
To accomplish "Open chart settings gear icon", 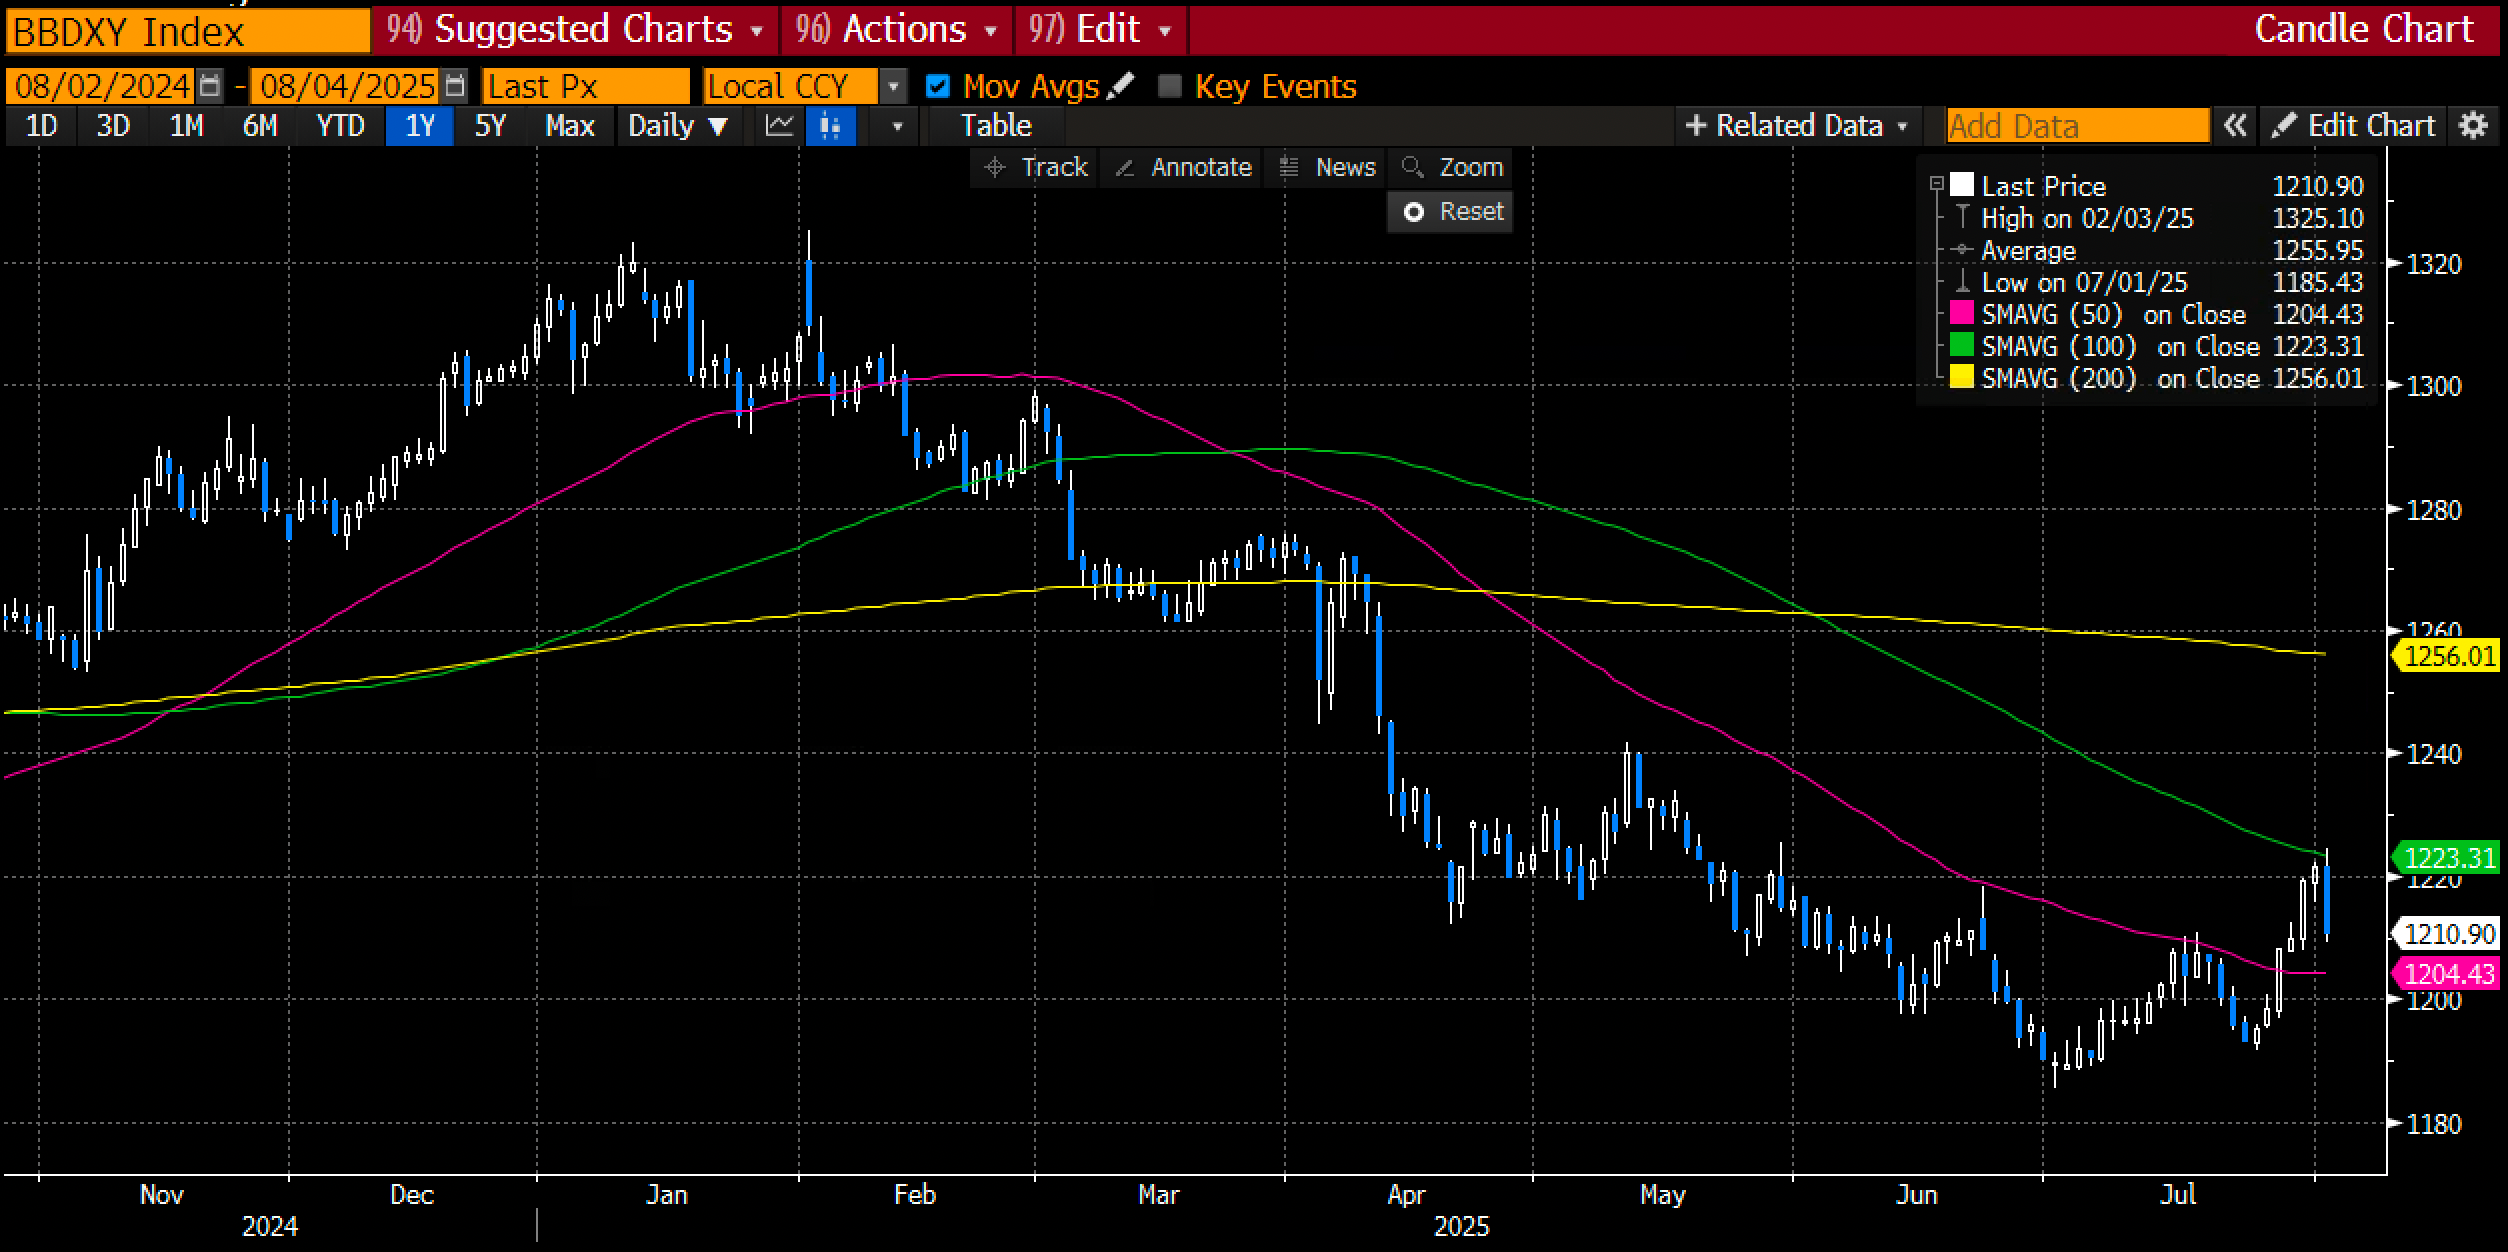I will click(x=2473, y=126).
